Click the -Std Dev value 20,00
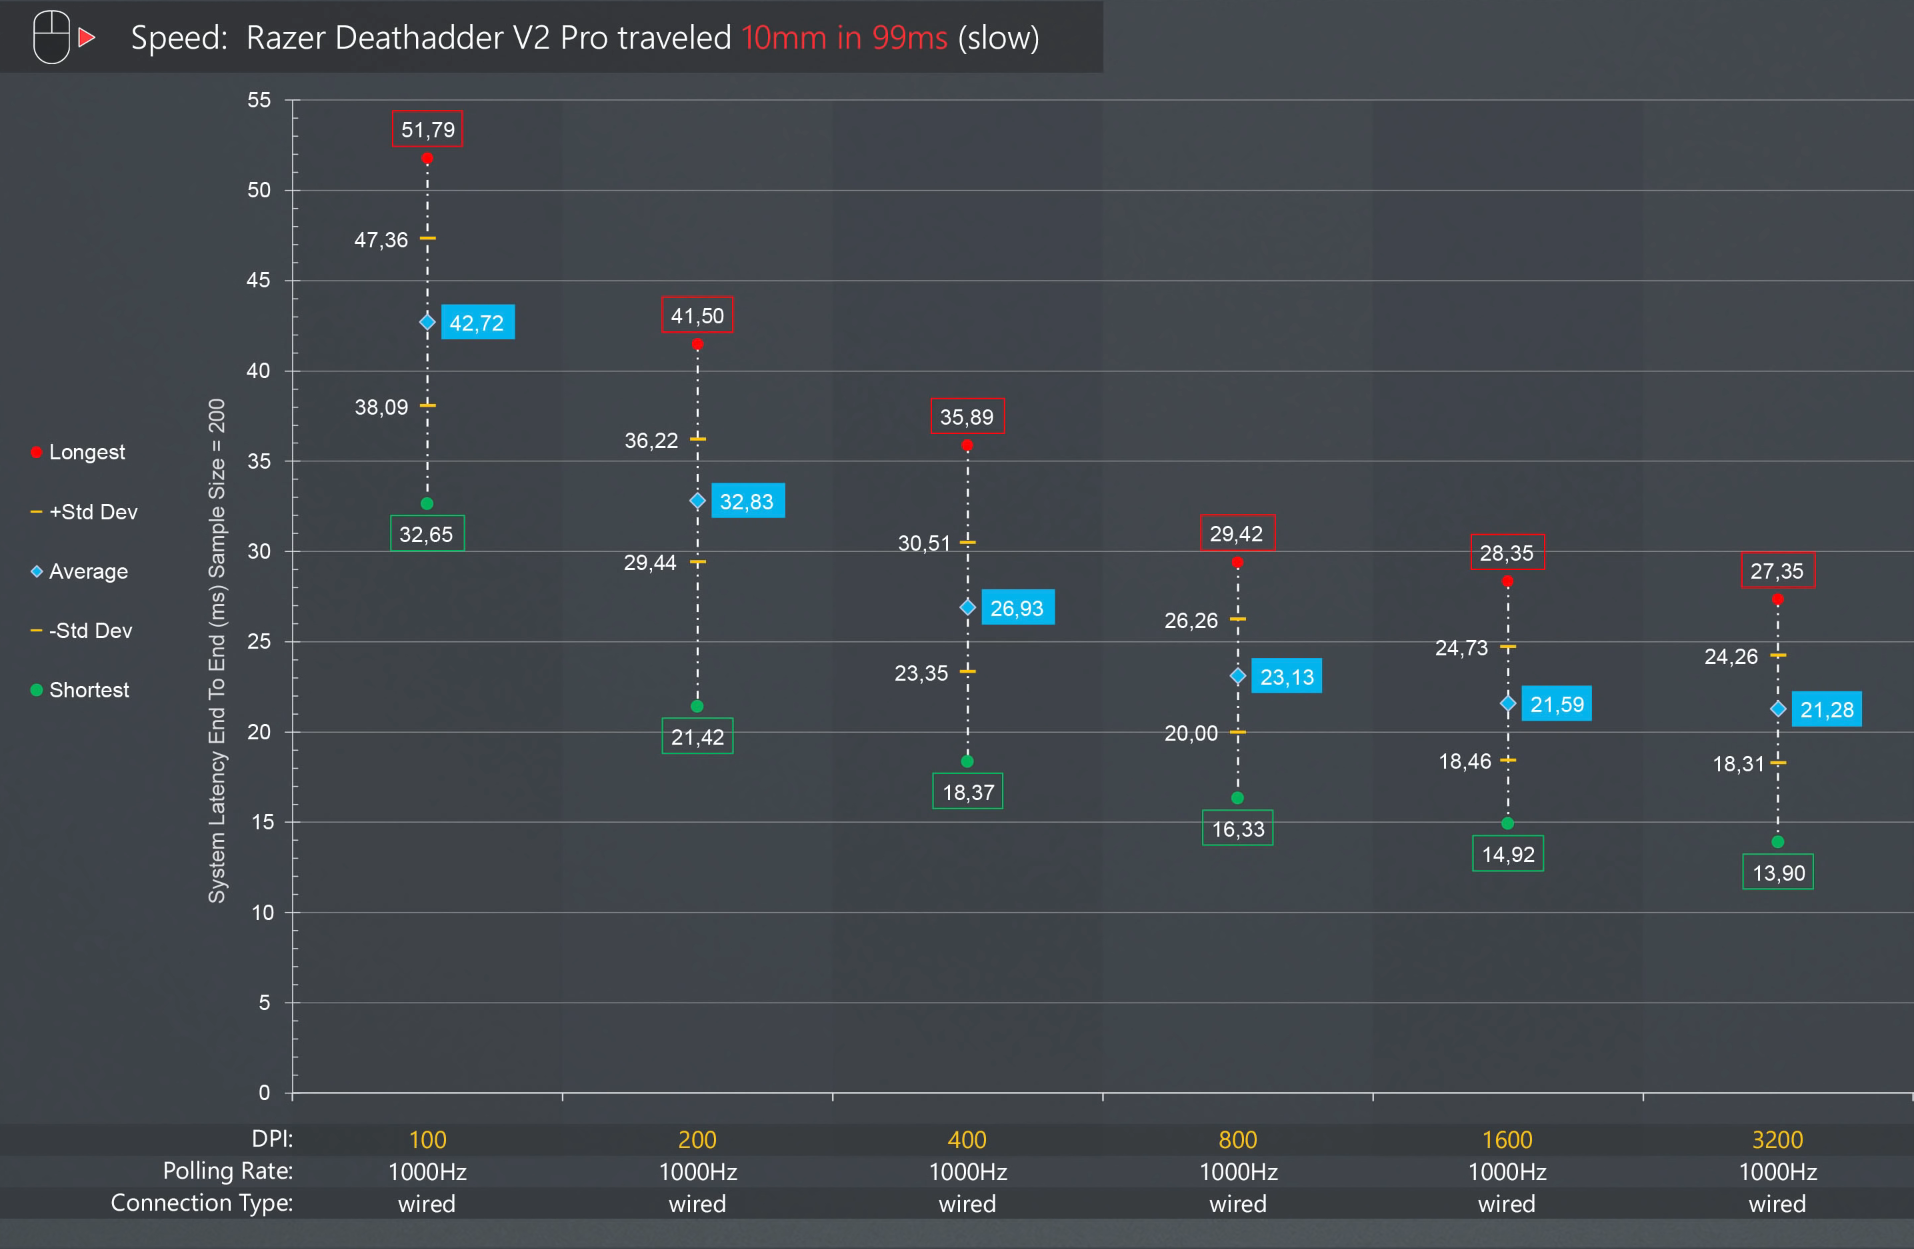The width and height of the screenshot is (1914, 1249). (1191, 734)
